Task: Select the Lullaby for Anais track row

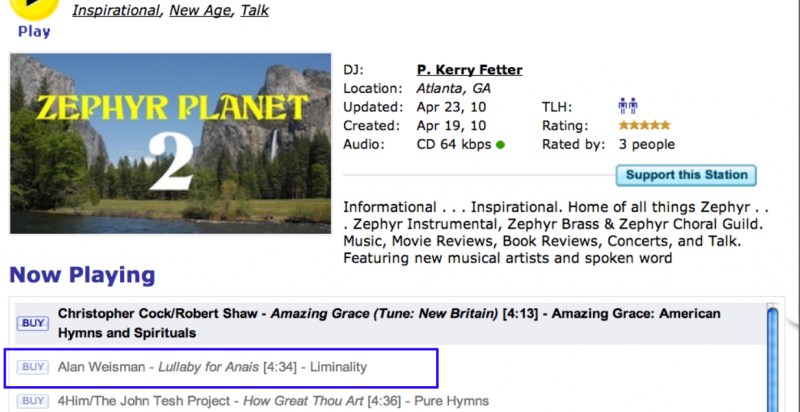Action: click(x=212, y=368)
